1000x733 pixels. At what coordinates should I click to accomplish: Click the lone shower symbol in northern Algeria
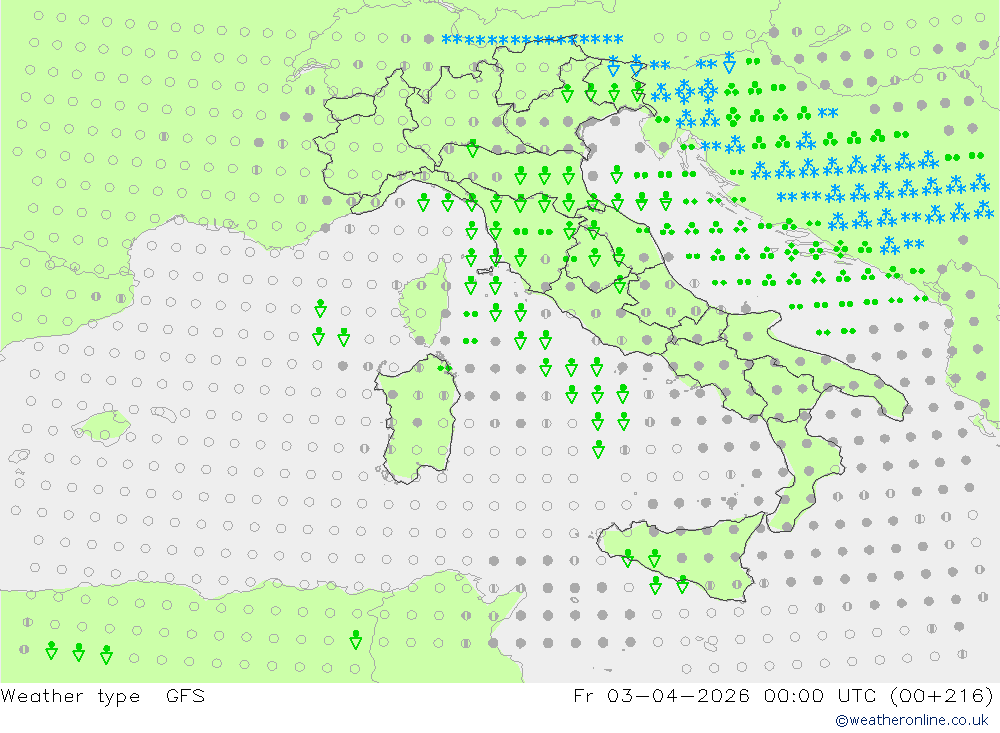356,639
